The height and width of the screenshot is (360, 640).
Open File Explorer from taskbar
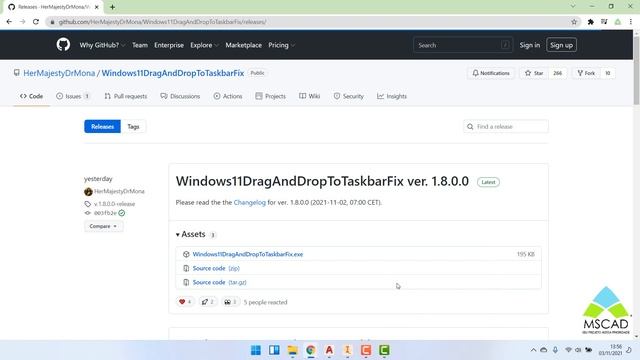click(292, 350)
